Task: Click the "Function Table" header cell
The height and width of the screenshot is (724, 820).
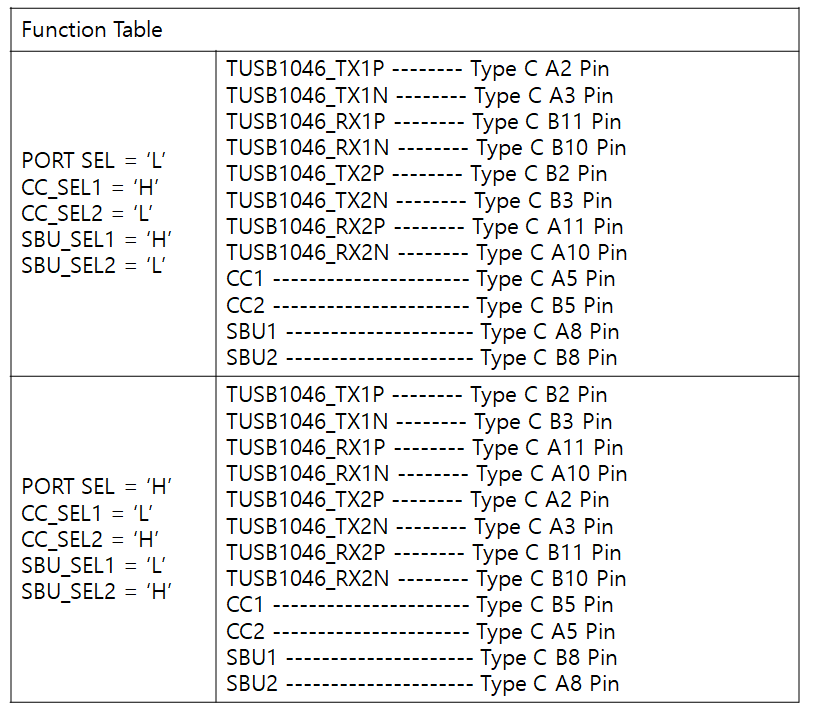Action: click(92, 30)
